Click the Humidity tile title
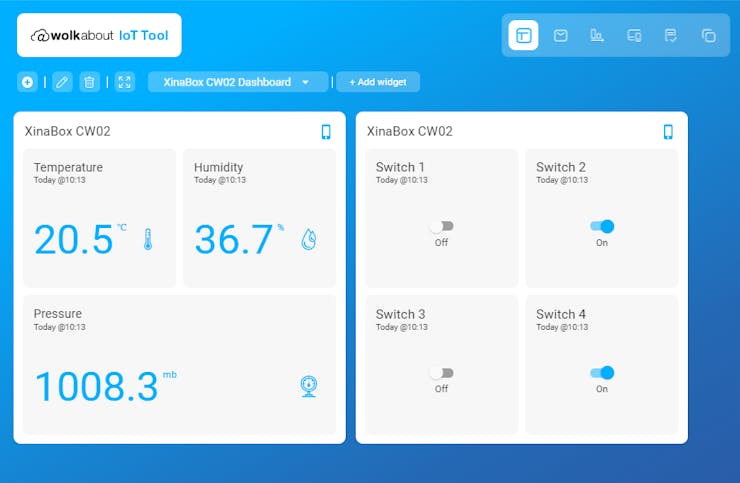Image resolution: width=740 pixels, height=483 pixels. (219, 167)
